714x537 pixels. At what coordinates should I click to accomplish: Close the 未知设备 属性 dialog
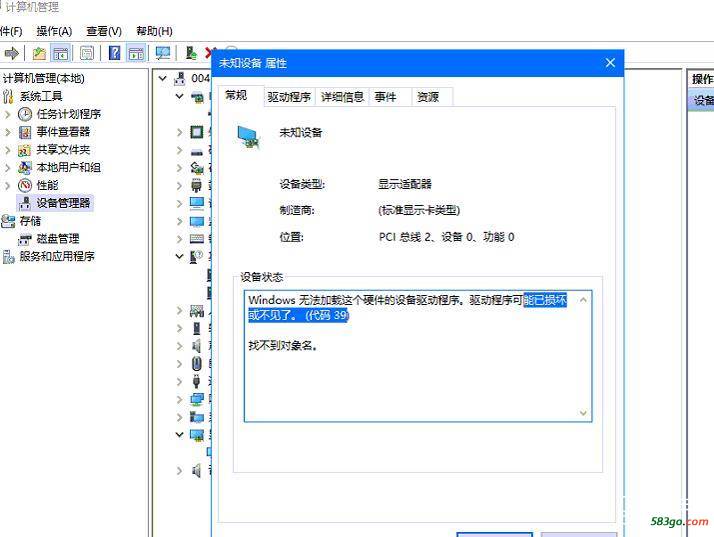(610, 63)
